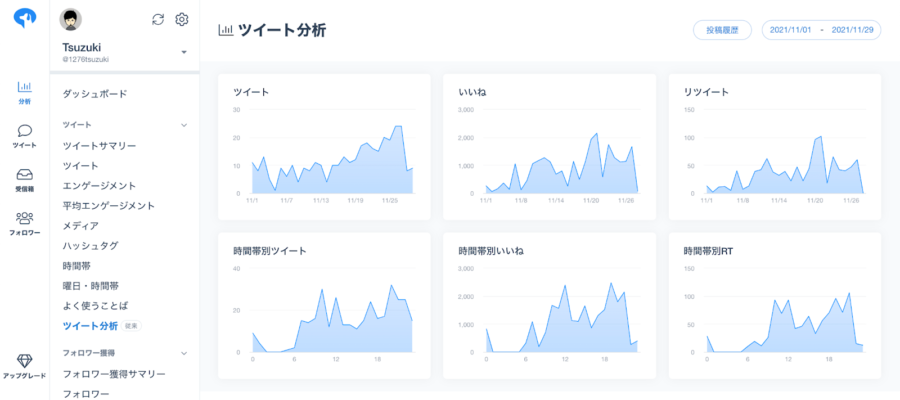This screenshot has width=900, height=400.
Task: Open 時間帯 menu item
Action: coord(76,266)
